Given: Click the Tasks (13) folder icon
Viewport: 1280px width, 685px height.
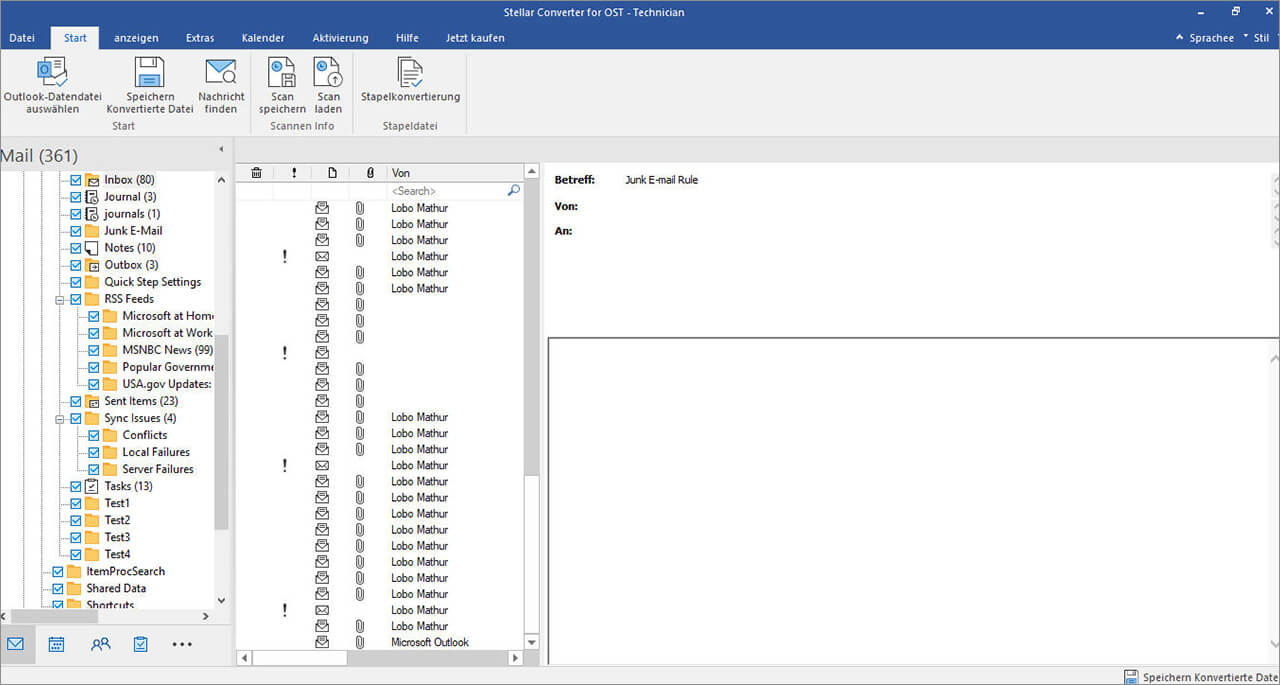Looking at the screenshot, I should (92, 486).
